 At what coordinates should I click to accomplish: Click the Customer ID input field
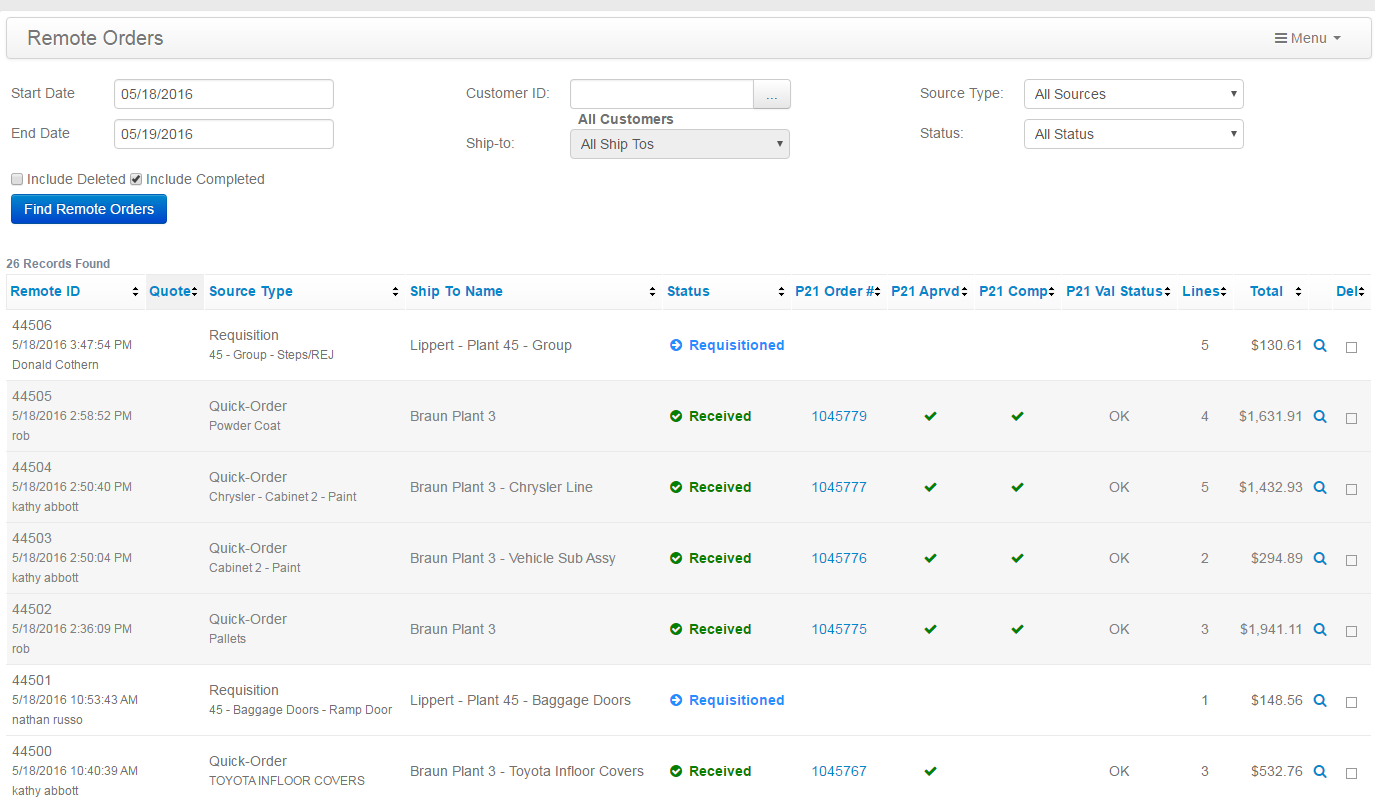pyautogui.click(x=661, y=94)
